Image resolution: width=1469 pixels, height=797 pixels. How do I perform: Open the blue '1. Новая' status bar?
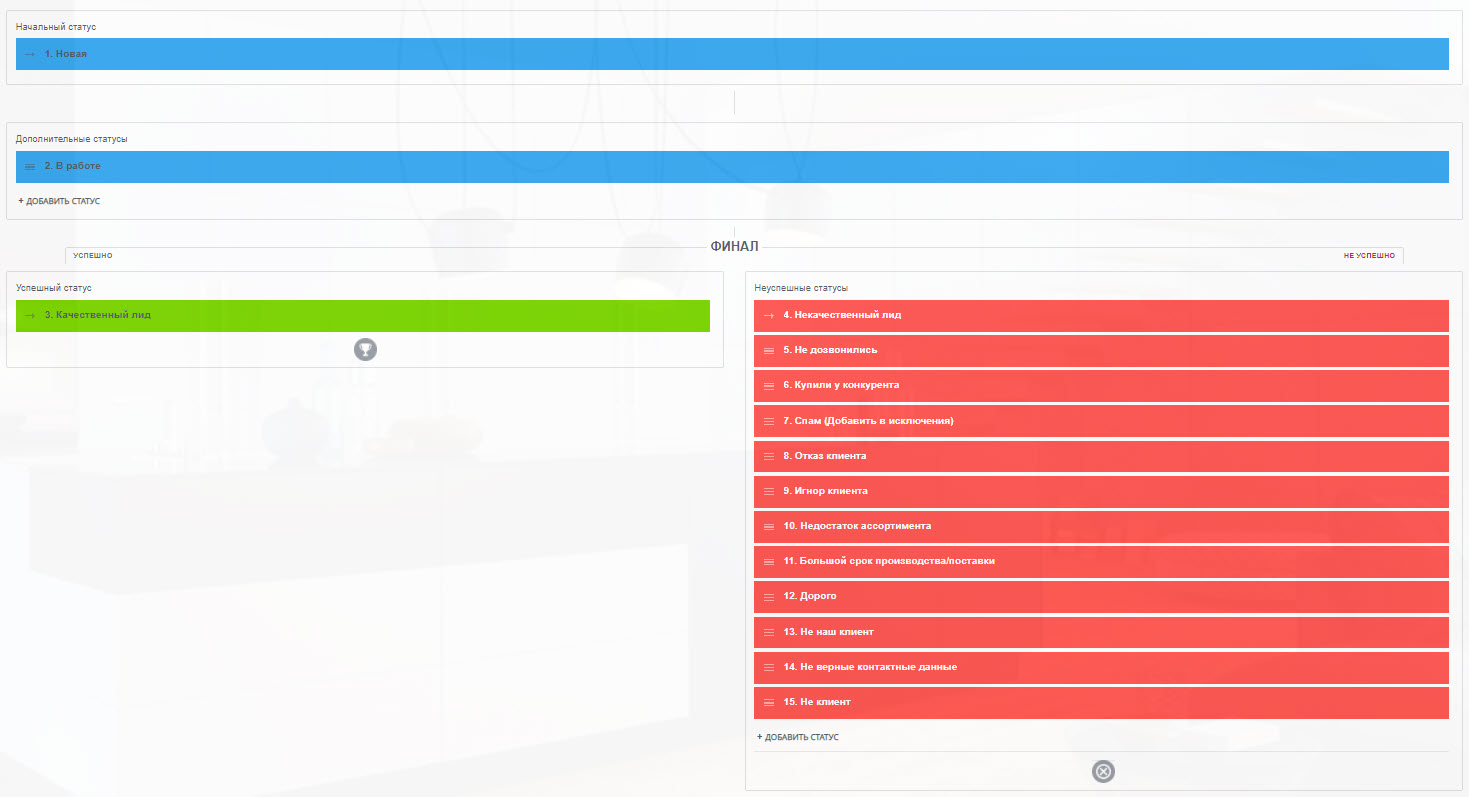click(732, 54)
